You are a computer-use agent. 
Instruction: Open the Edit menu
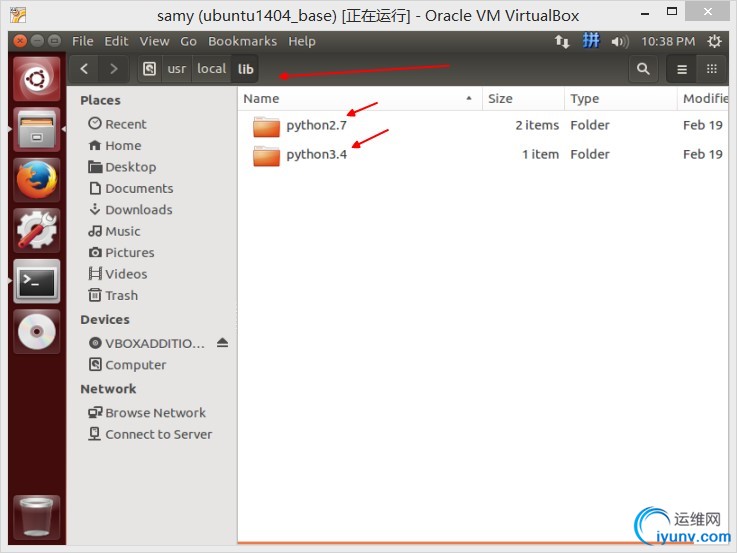116,41
